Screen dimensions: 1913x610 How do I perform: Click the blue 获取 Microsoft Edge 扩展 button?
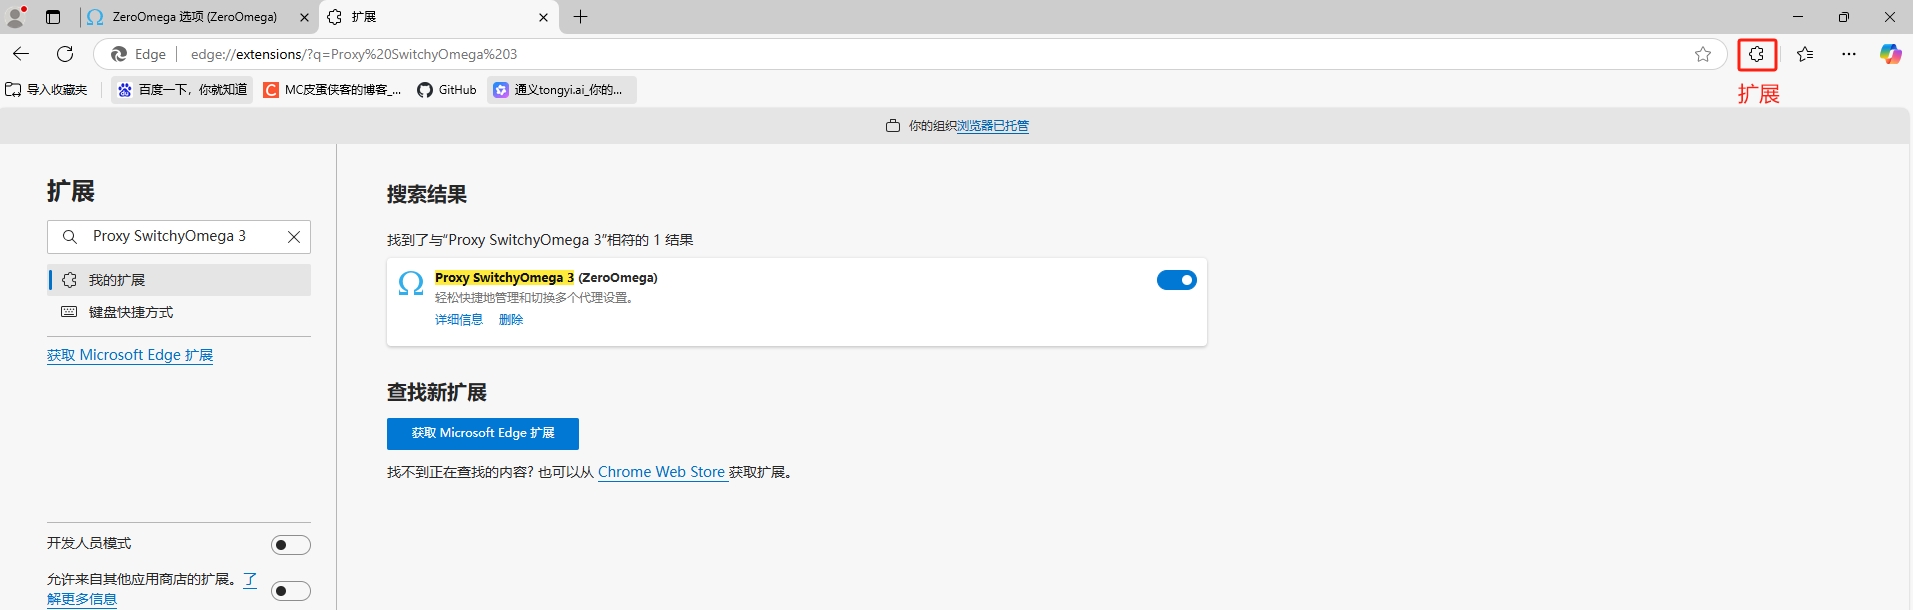click(483, 433)
